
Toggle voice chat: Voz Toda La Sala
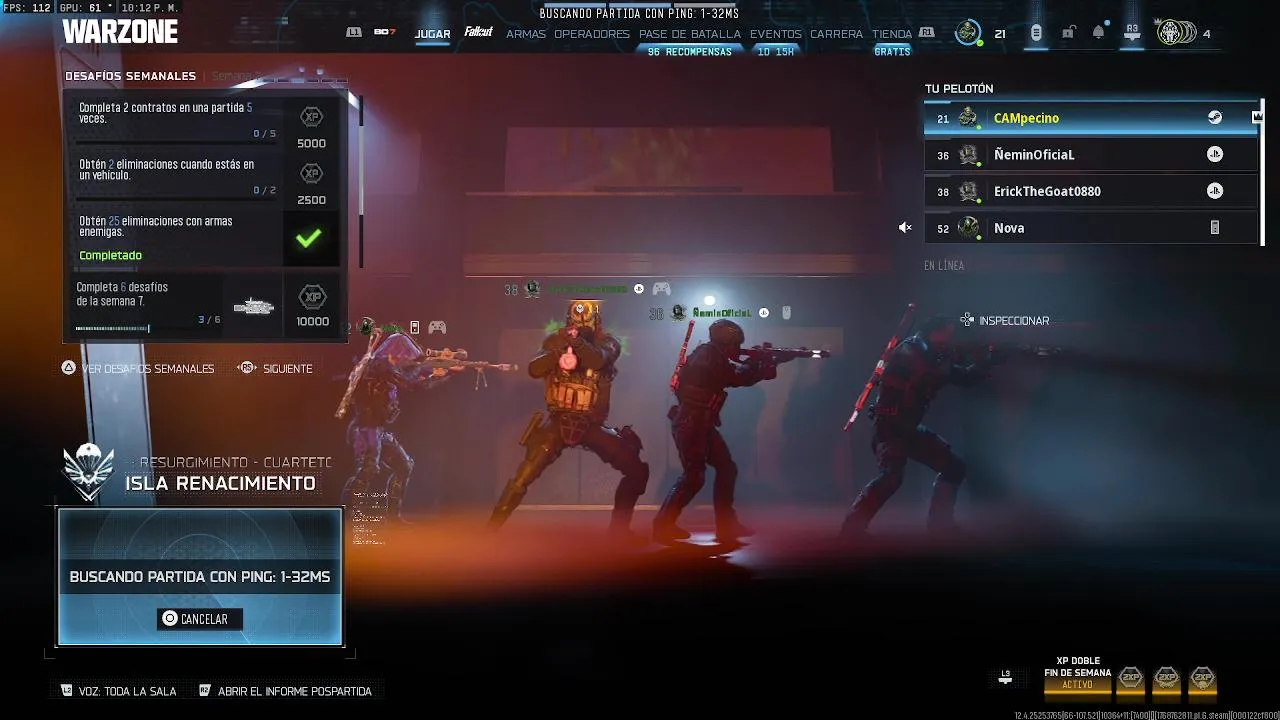pos(118,691)
